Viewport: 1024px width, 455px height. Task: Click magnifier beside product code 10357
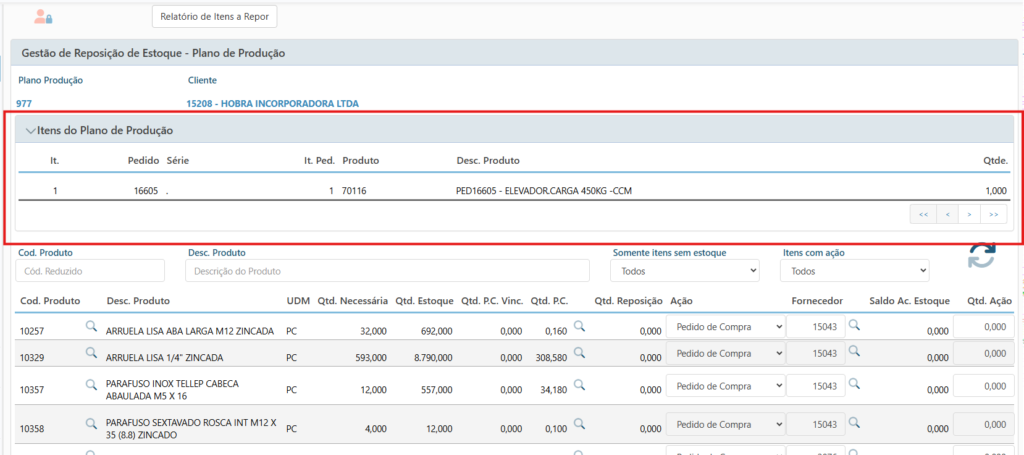pos(91,382)
